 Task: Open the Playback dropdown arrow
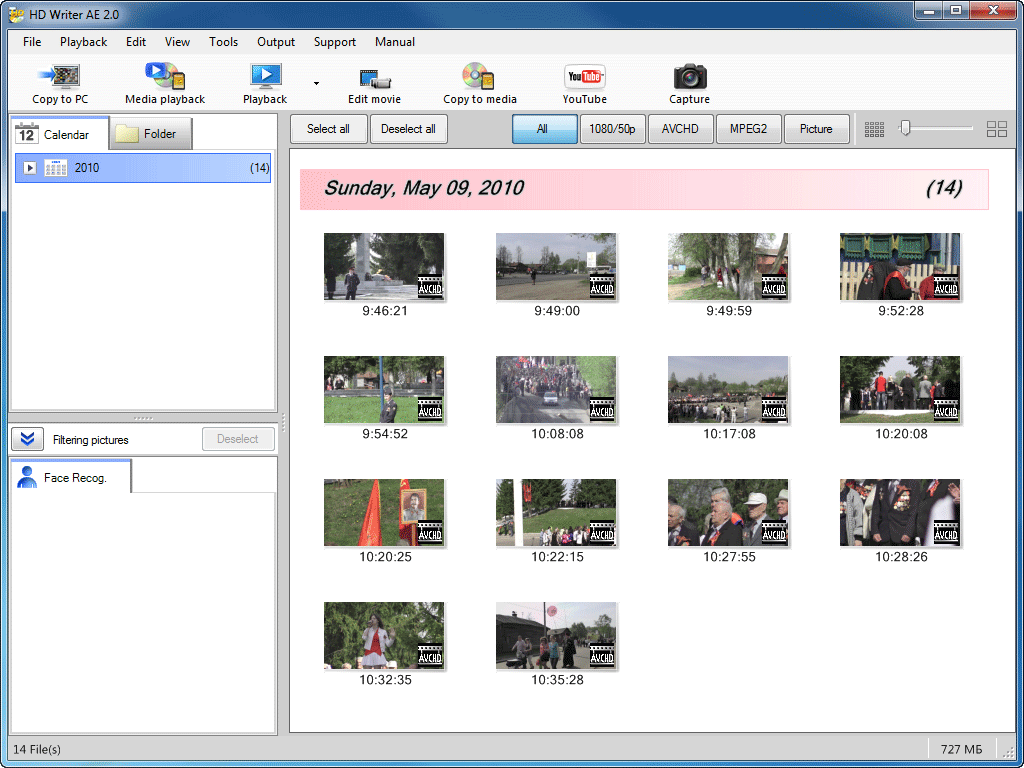click(x=316, y=83)
